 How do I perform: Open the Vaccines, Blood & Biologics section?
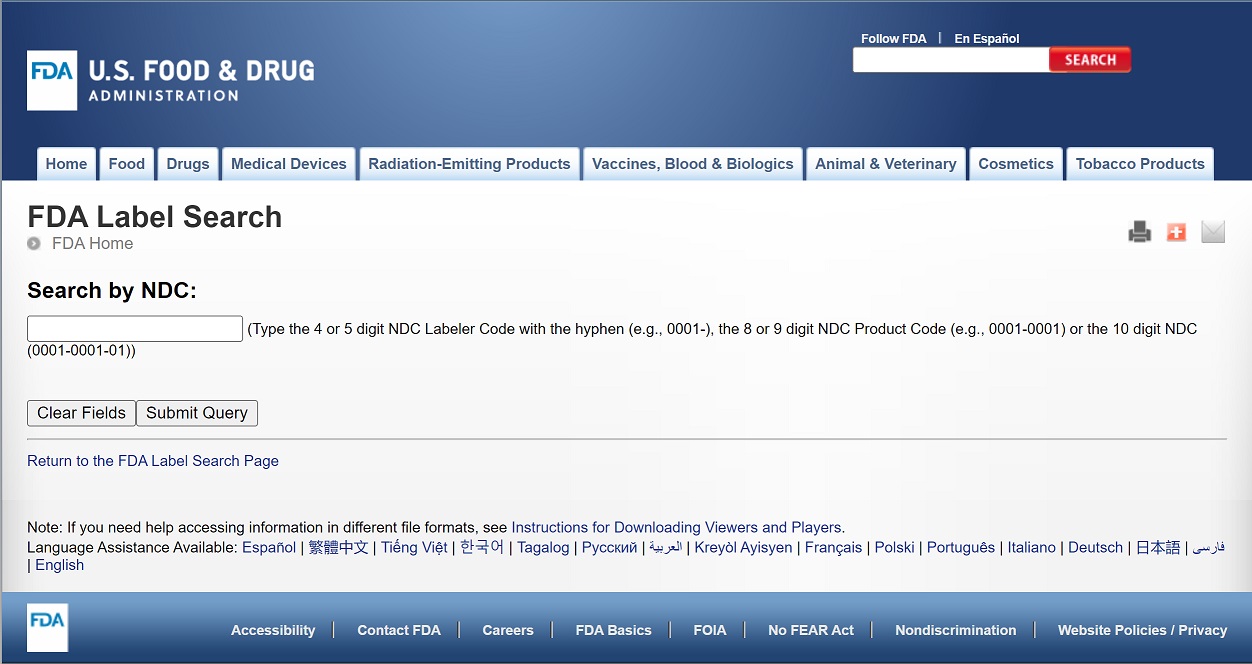pyautogui.click(x=692, y=163)
